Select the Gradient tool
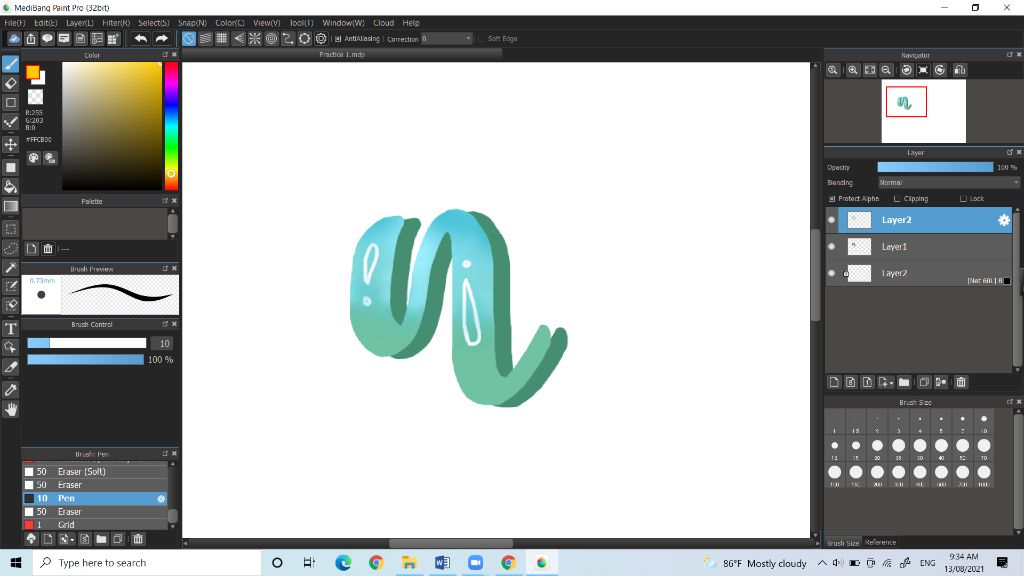1024x576 pixels. tap(10, 206)
